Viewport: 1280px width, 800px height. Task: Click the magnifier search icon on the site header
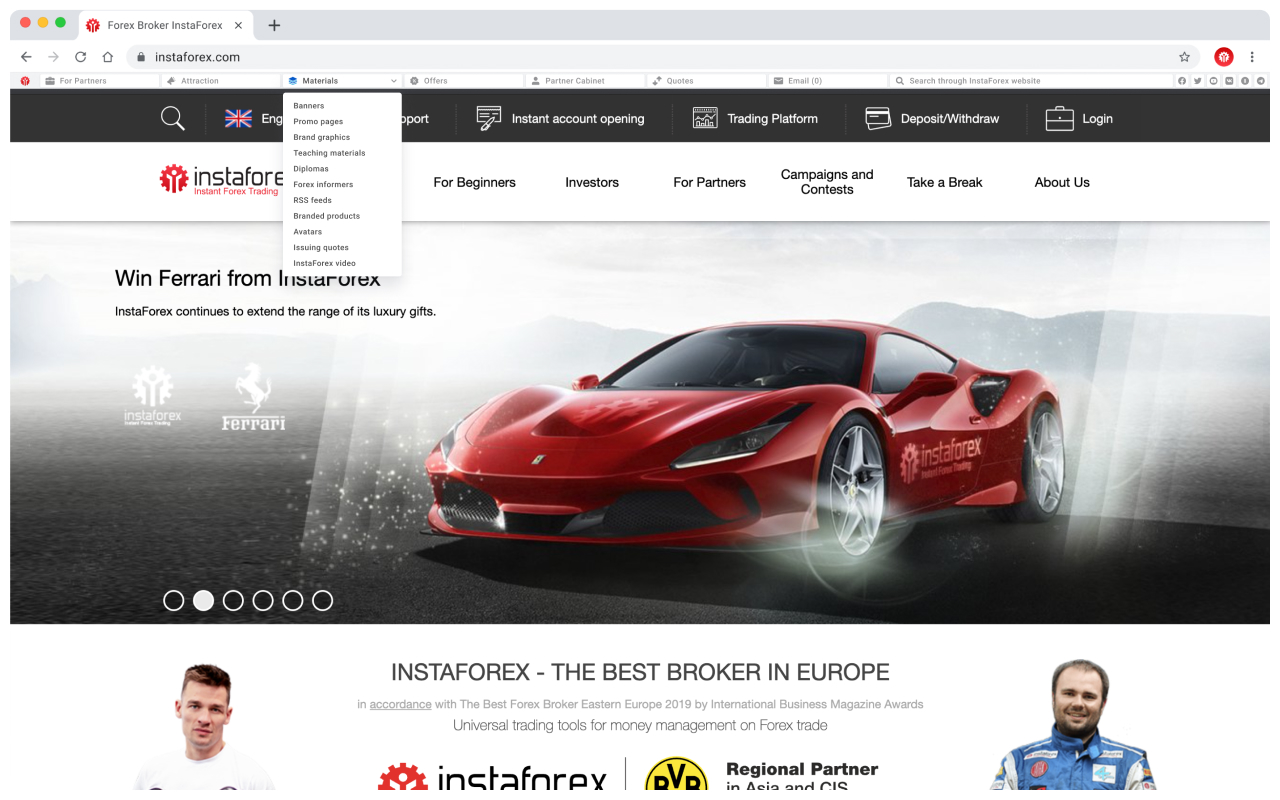(x=173, y=118)
